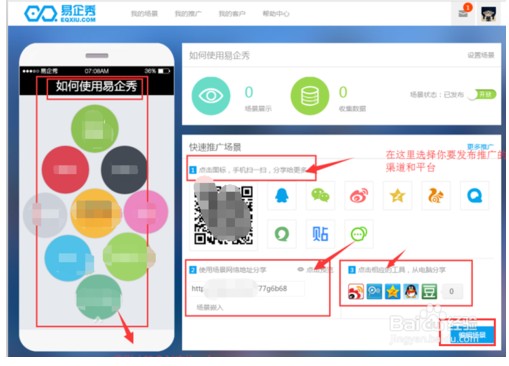Click the 设置场景 link

click(480, 55)
